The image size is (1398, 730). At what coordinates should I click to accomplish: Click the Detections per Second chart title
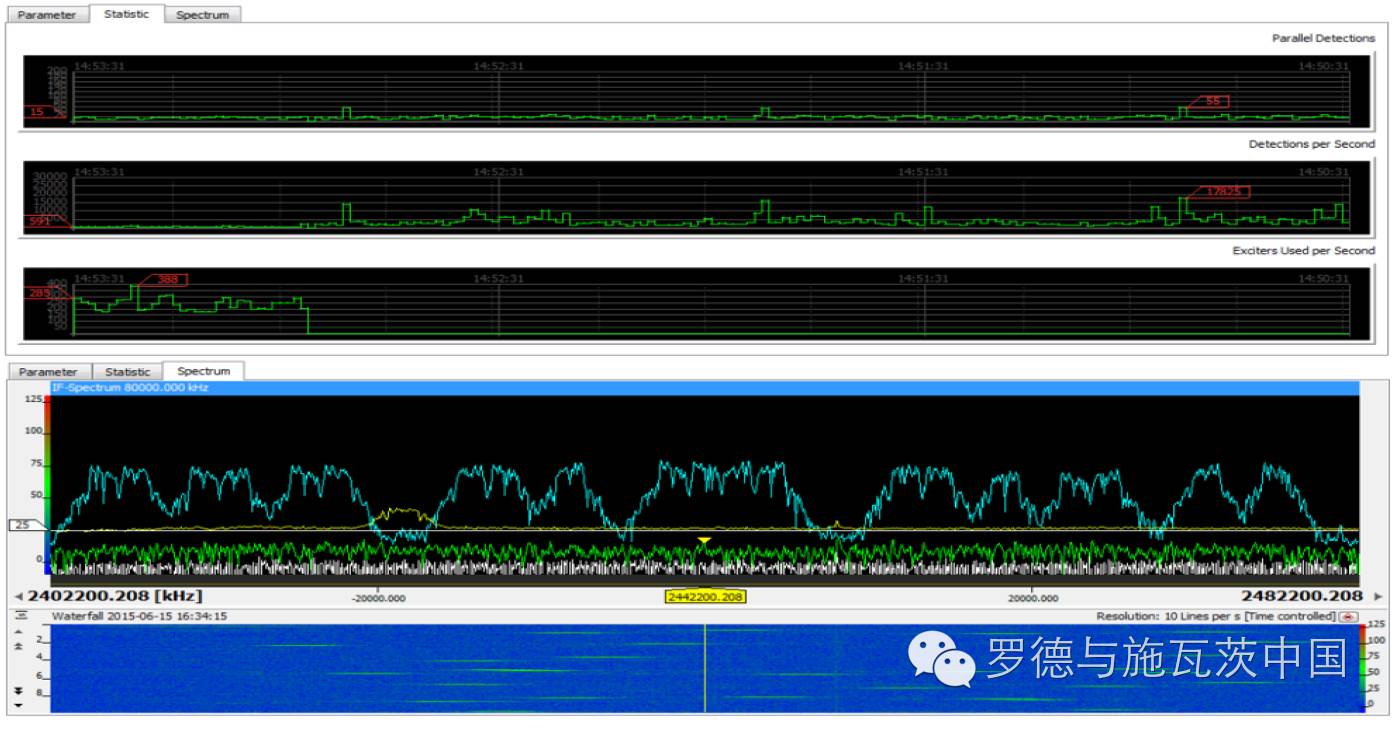(1312, 144)
